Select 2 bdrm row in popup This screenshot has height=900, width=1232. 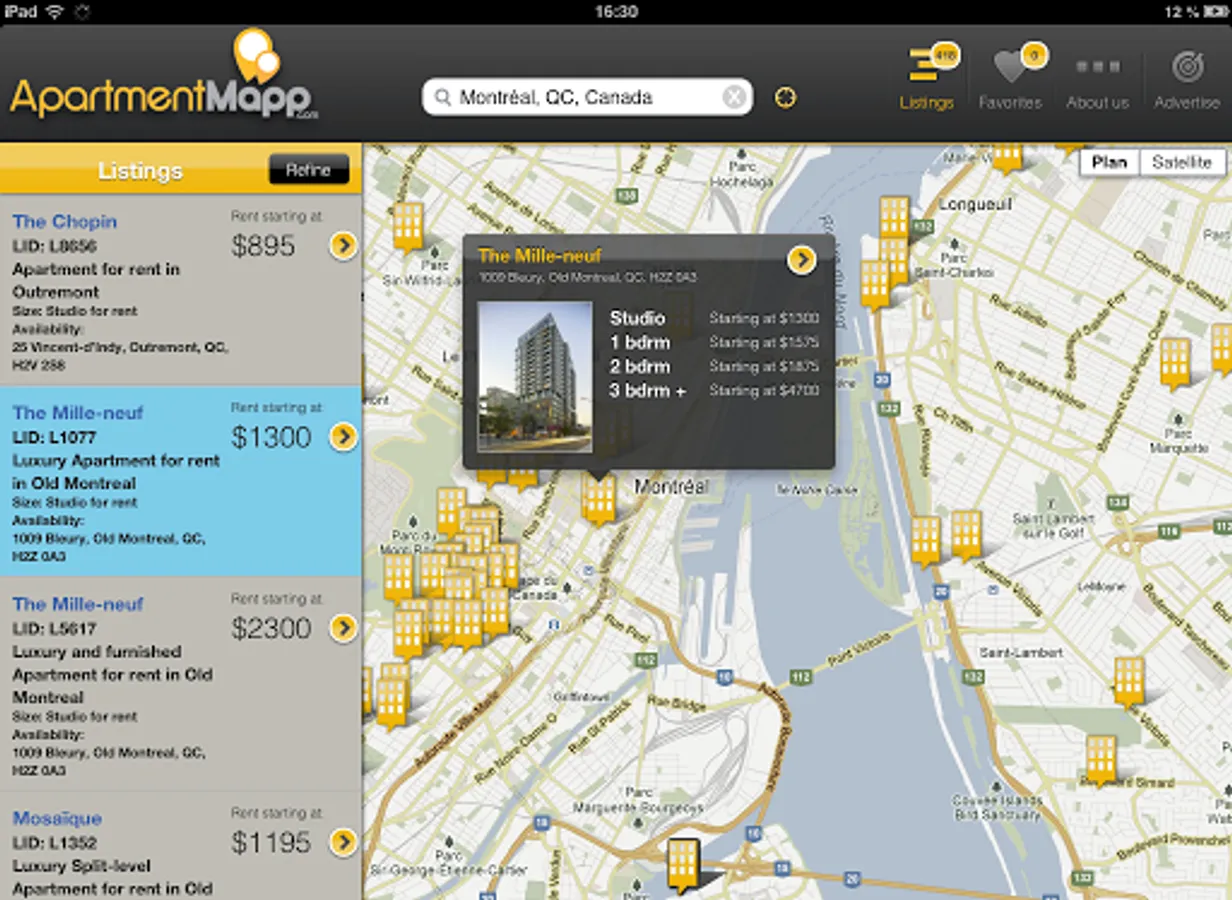pyautogui.click(x=714, y=366)
